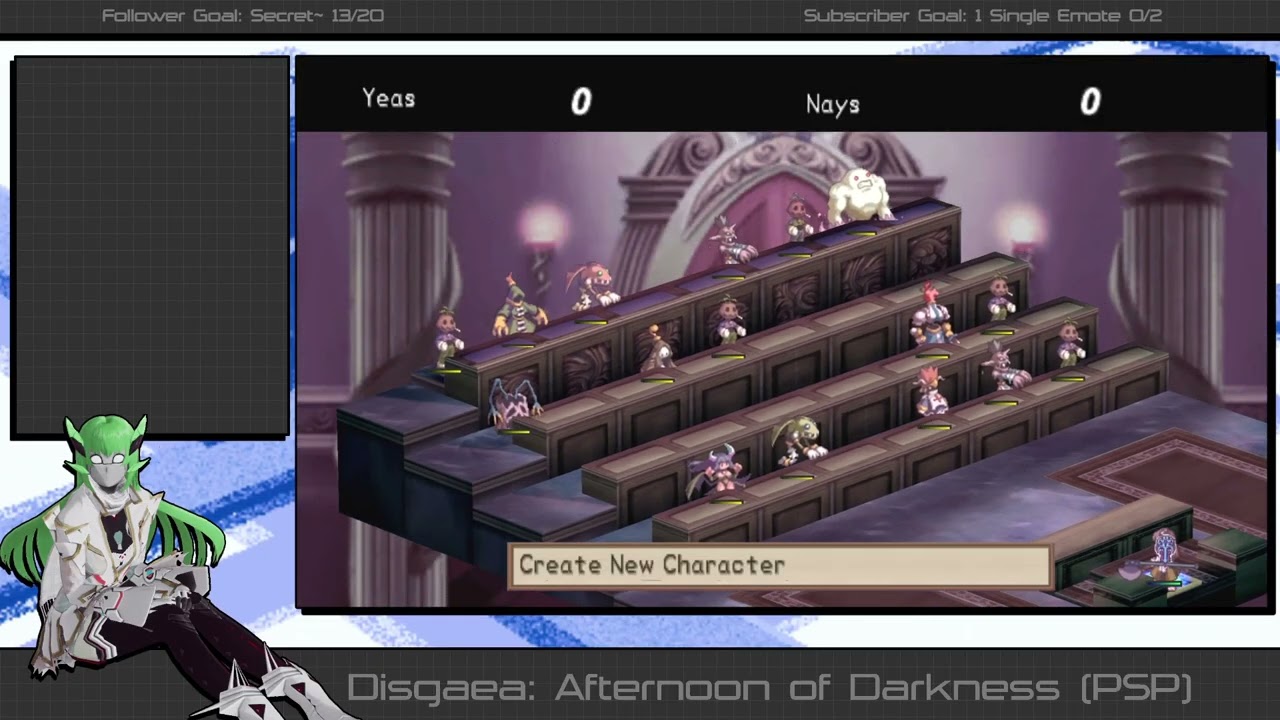Click the Nays vote count 0
1280x720 pixels.
(x=1090, y=101)
